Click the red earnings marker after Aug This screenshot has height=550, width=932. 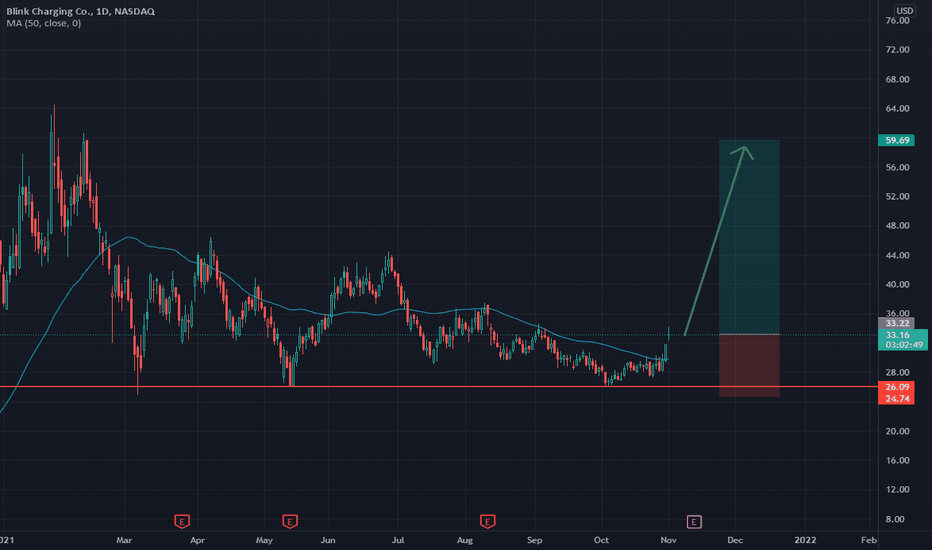487,521
